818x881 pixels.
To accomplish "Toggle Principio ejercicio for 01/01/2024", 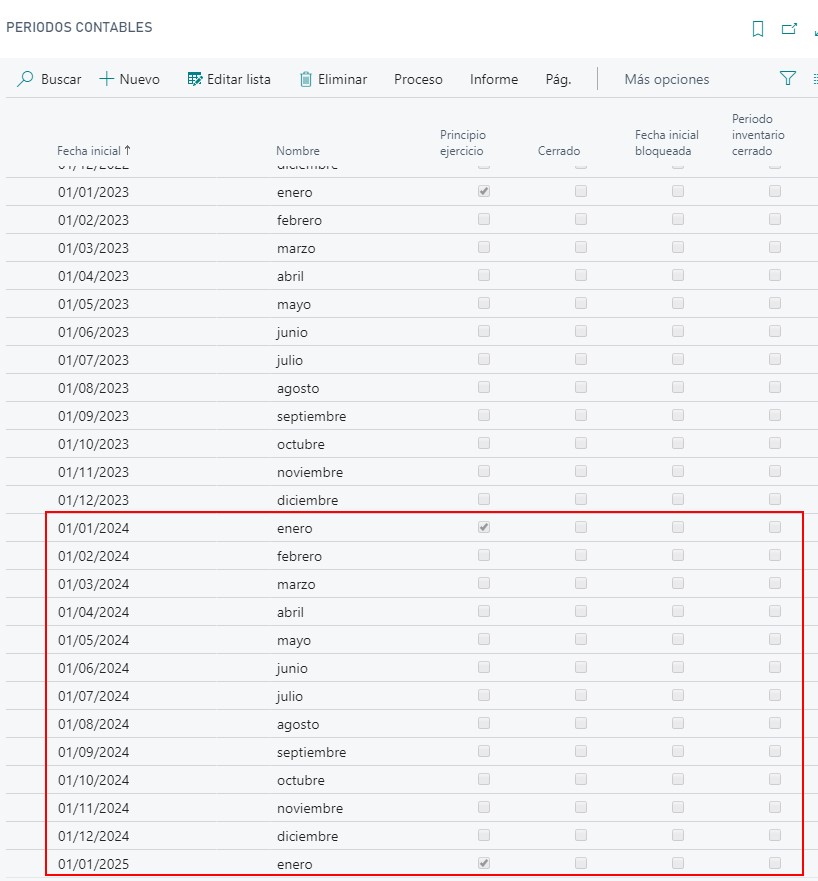I will pos(484,527).
